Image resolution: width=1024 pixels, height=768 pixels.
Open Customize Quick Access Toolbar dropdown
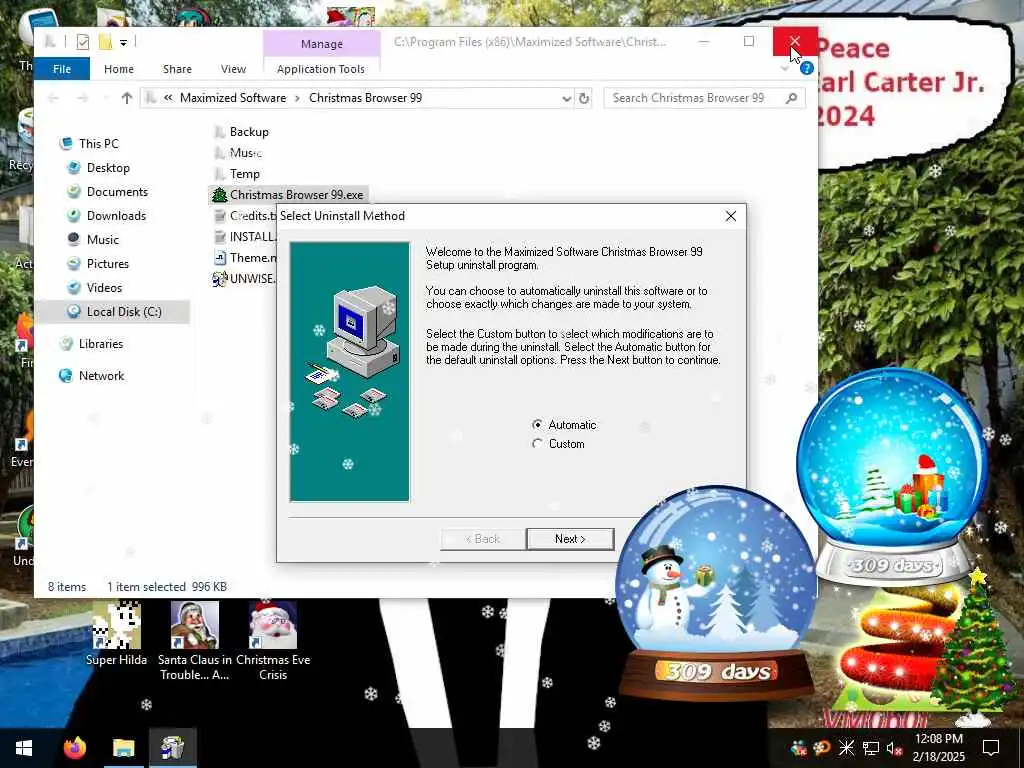(x=123, y=42)
